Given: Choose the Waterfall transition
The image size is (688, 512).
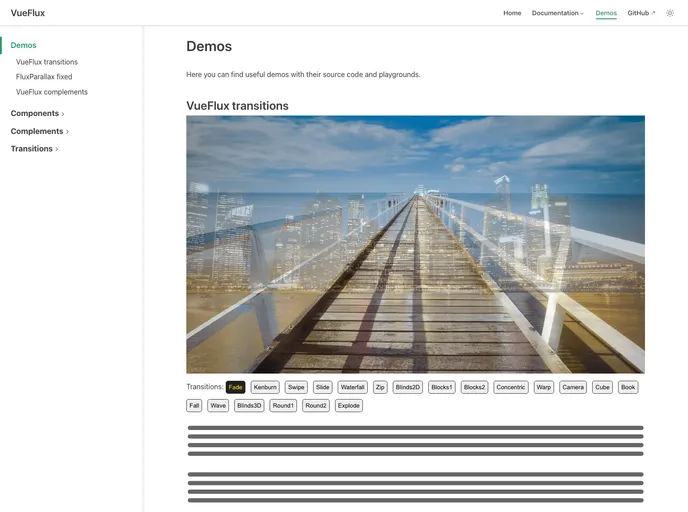Looking at the screenshot, I should [x=352, y=387].
